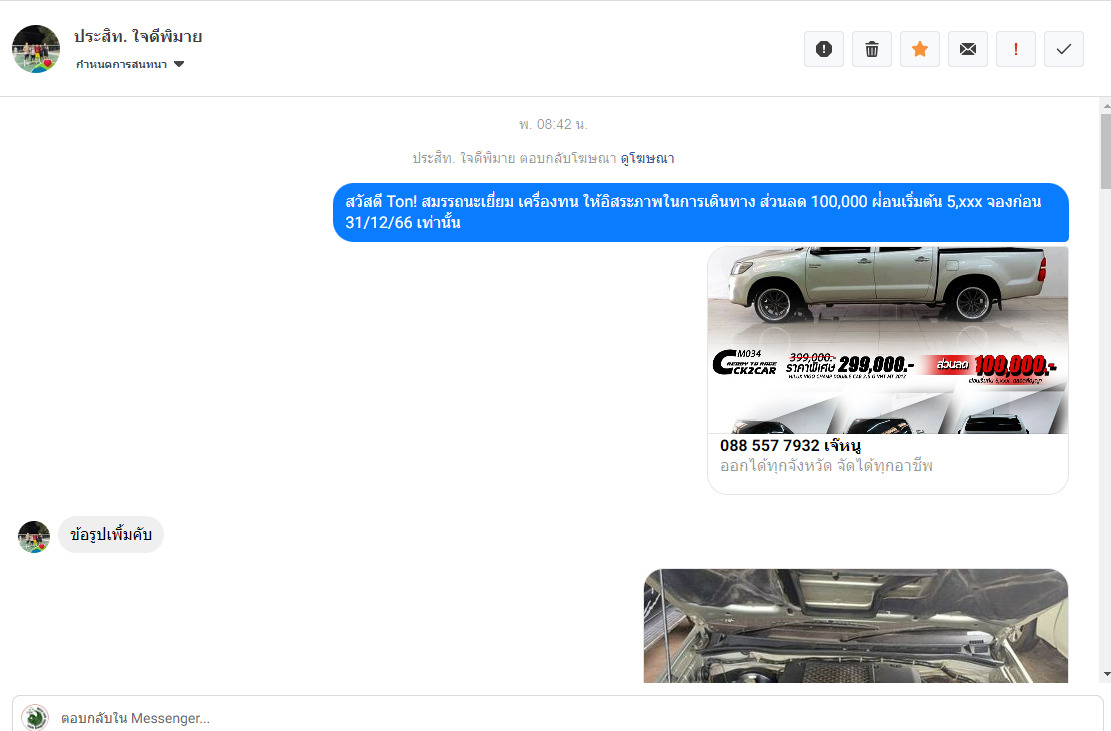Image resolution: width=1111 pixels, height=731 pixels.
Task: Focus the ตอบกลับใน Messenger reply field
Action: pyautogui.click(x=556, y=715)
